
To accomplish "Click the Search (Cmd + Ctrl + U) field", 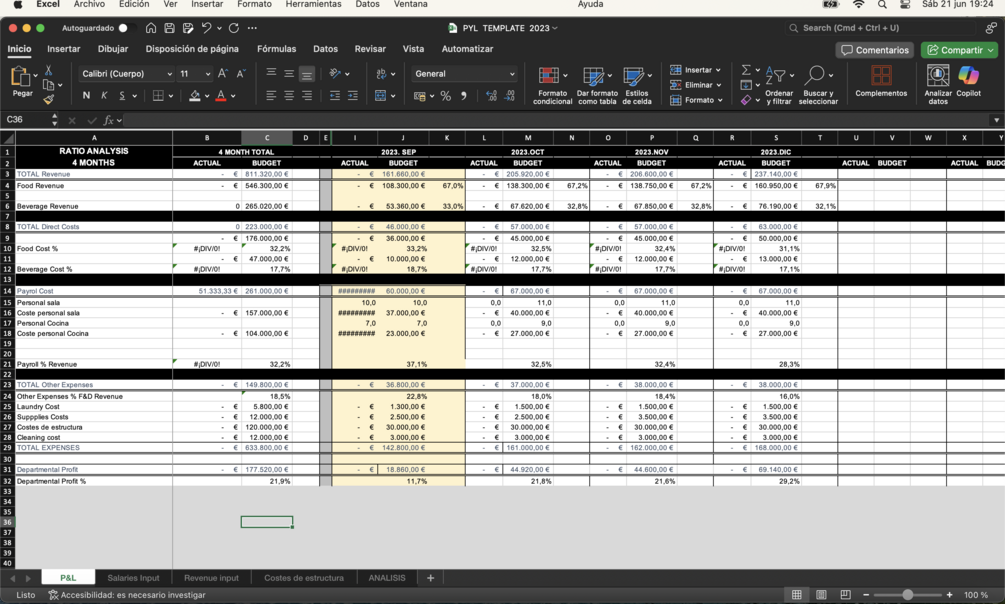I will click(881, 28).
